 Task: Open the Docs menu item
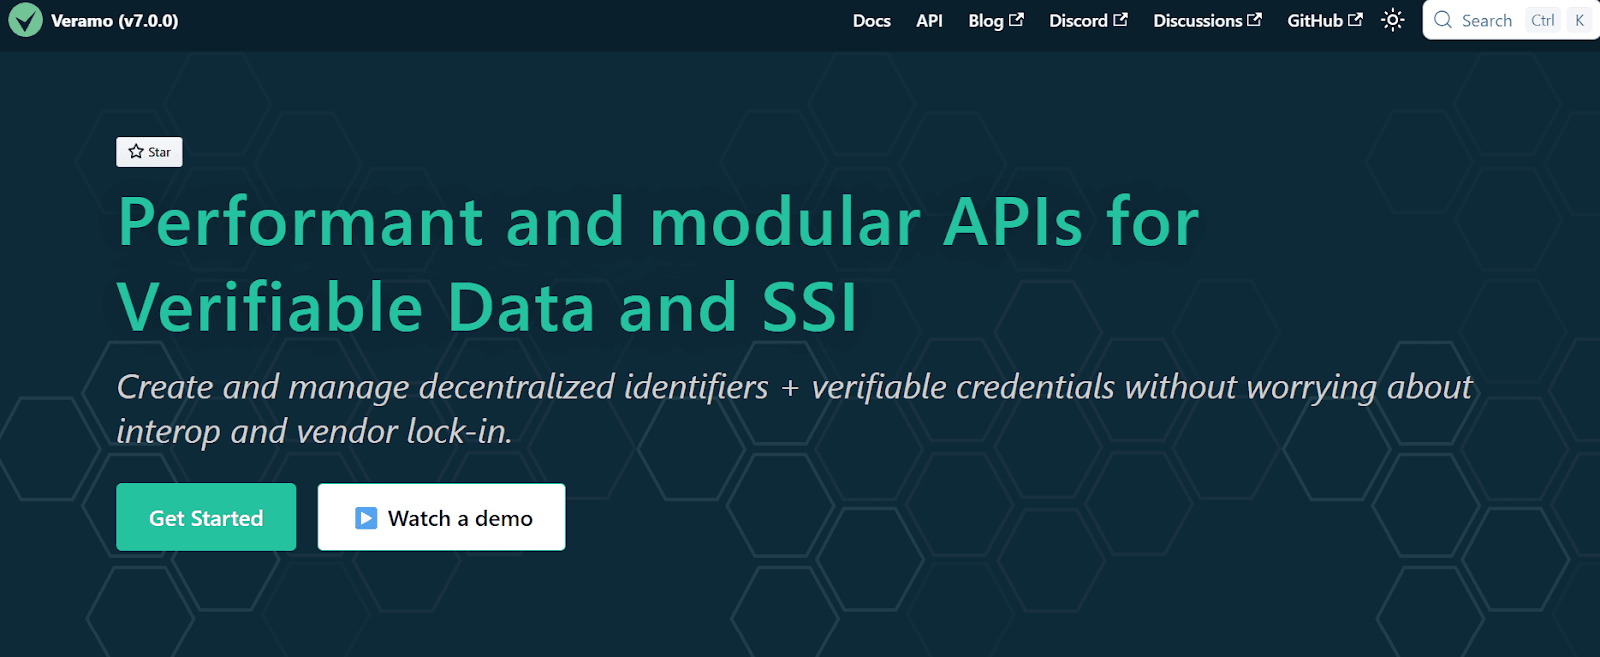click(871, 20)
